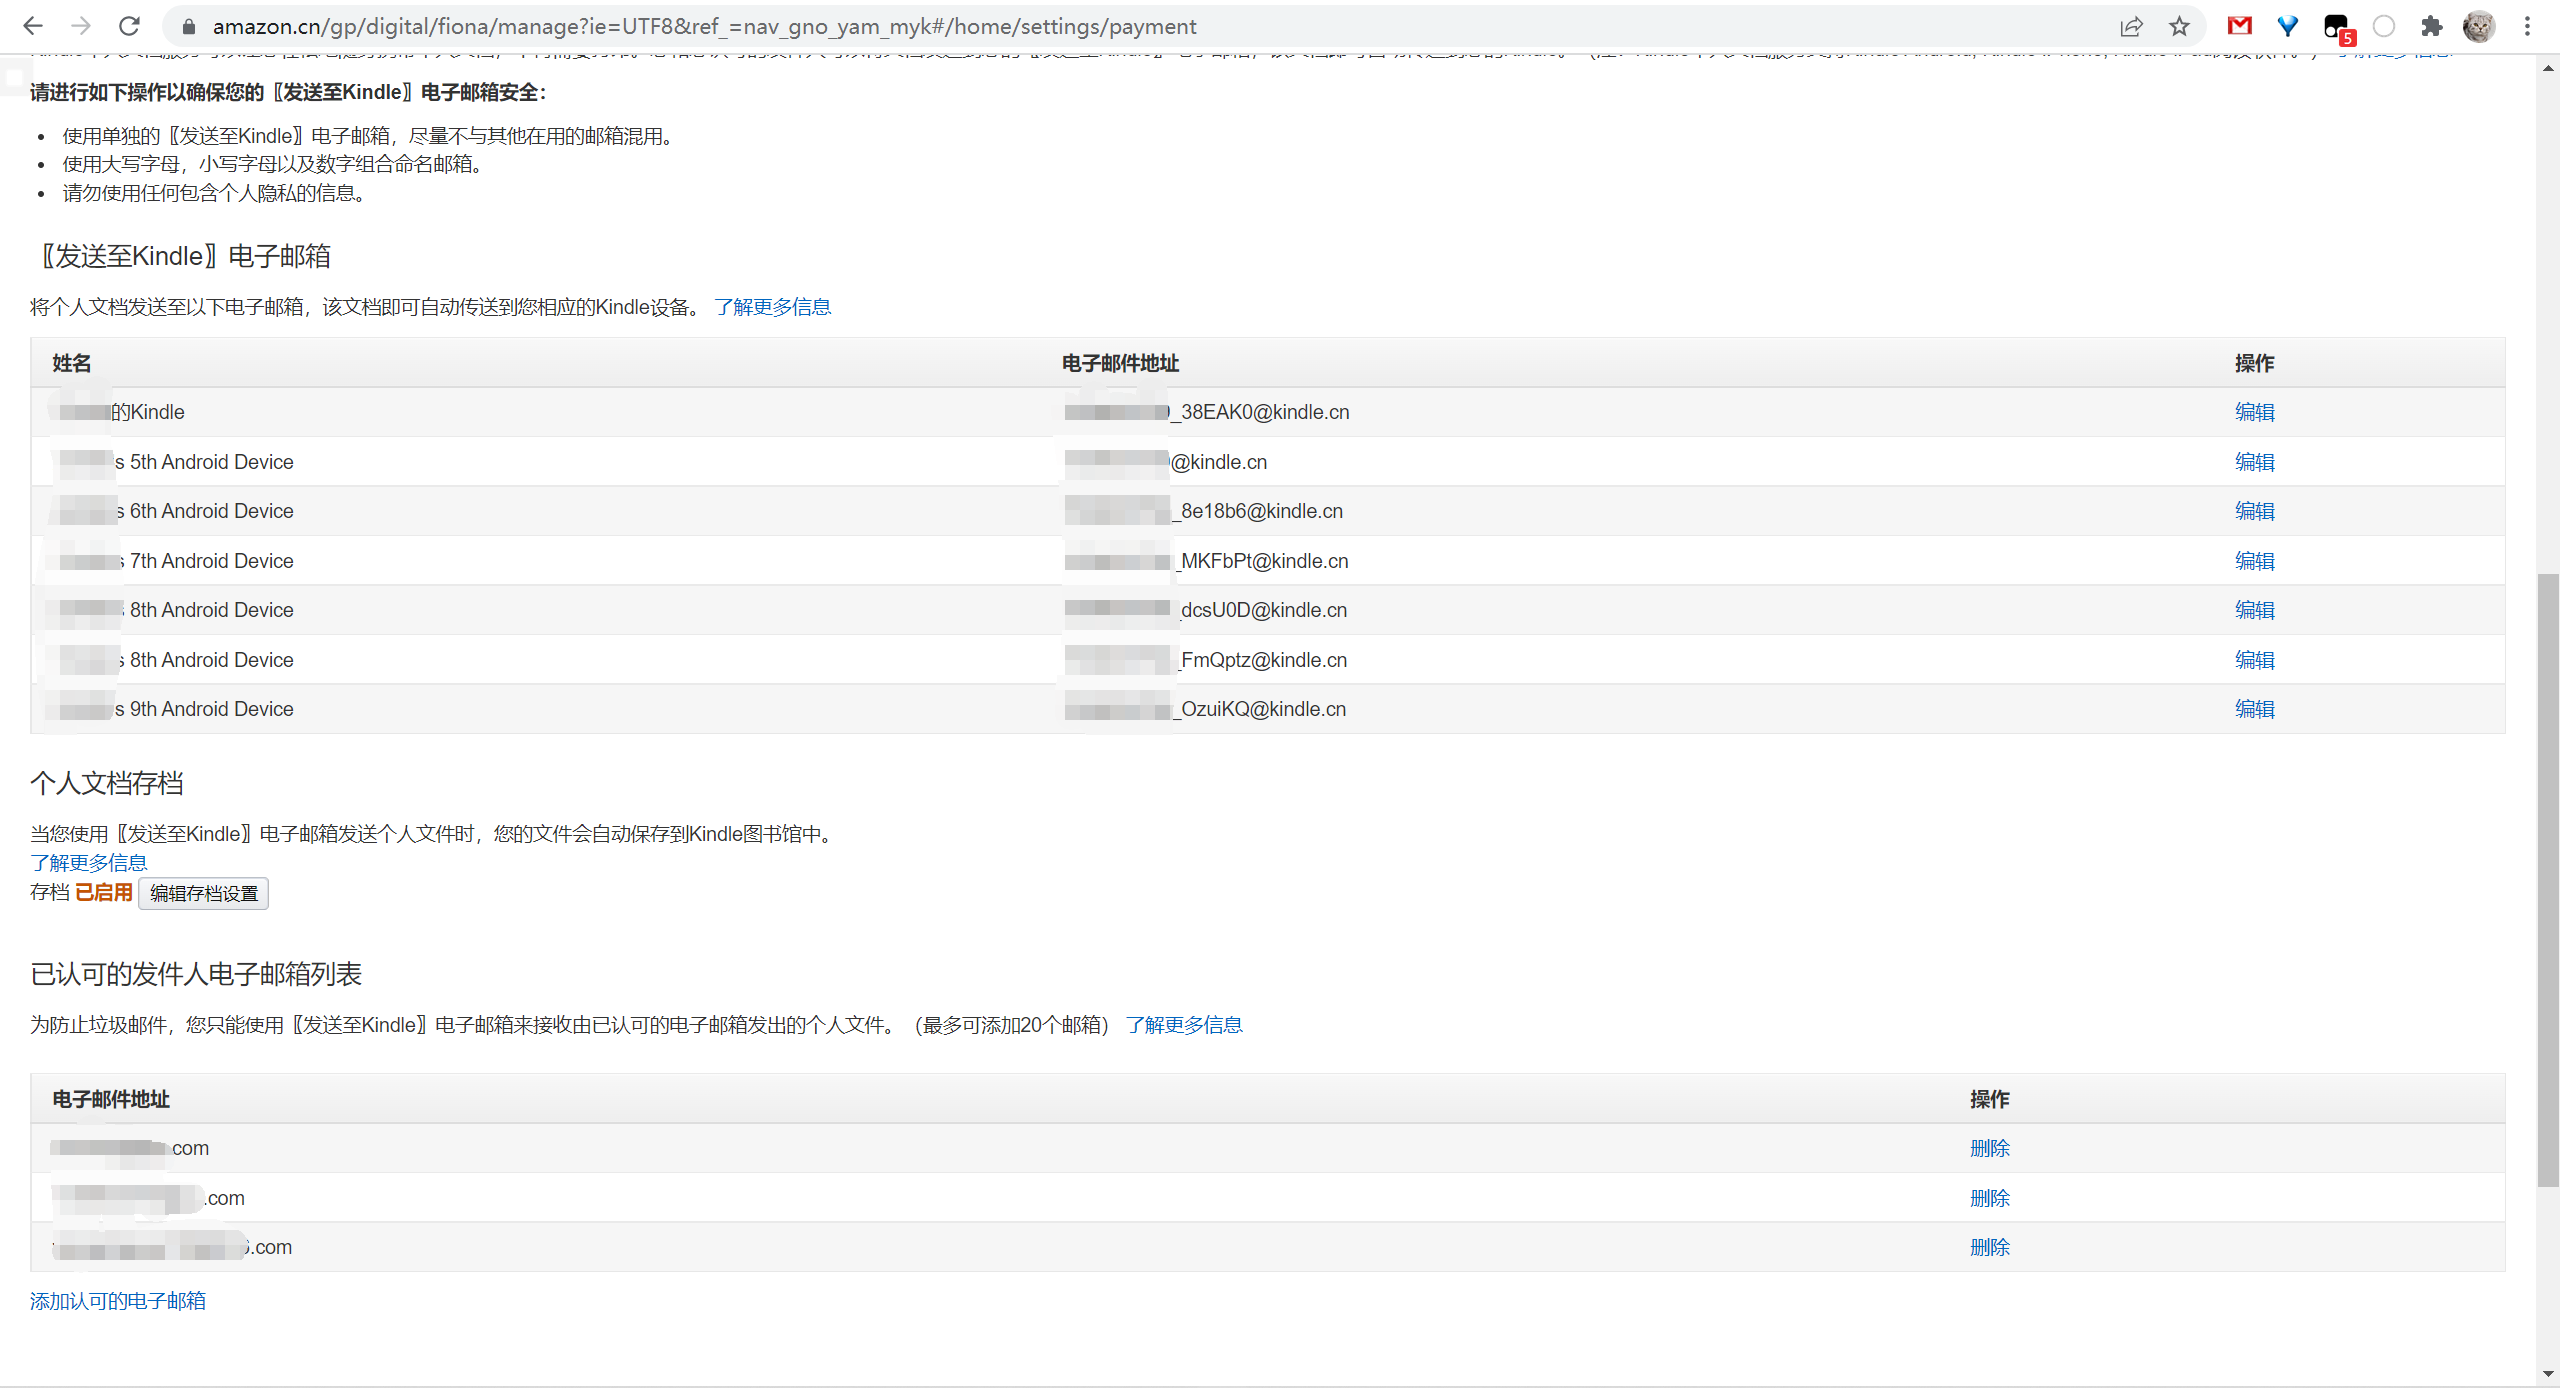The height and width of the screenshot is (1388, 2560).
Task: Open the share page icon
Action: coord(2131,26)
